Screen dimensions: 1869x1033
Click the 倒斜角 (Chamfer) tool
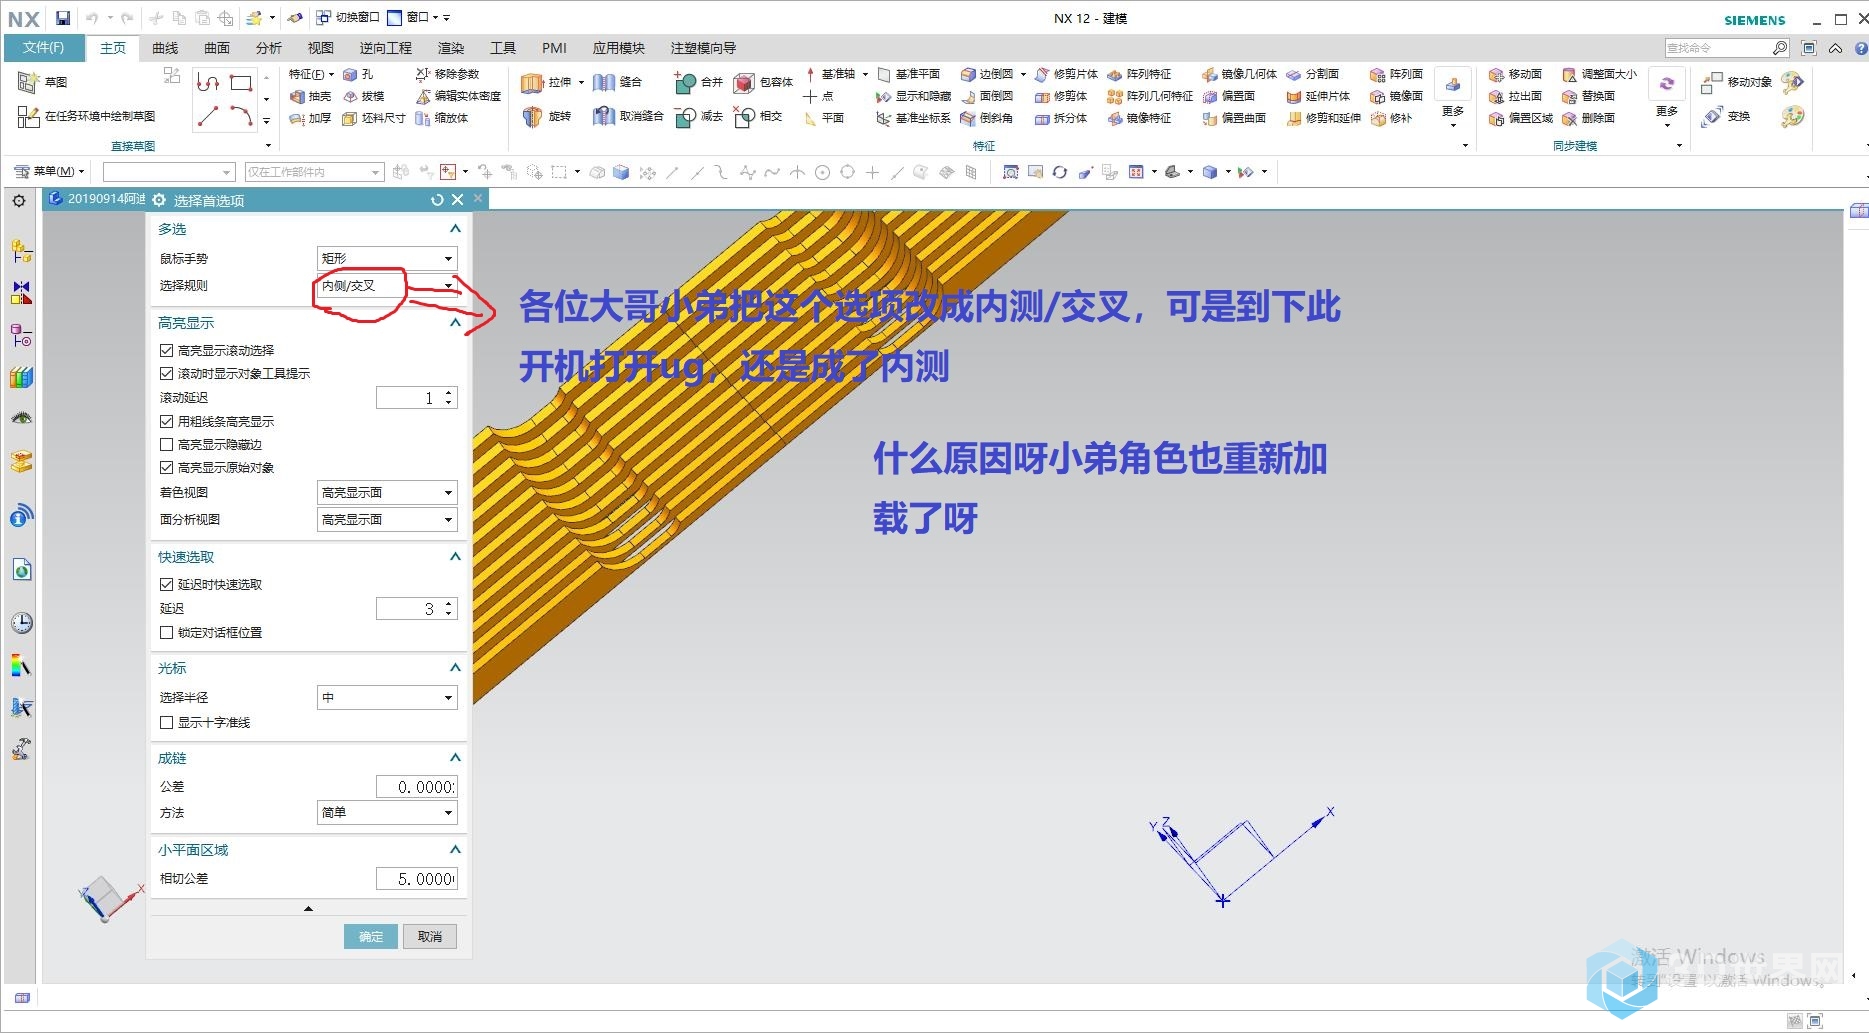986,118
